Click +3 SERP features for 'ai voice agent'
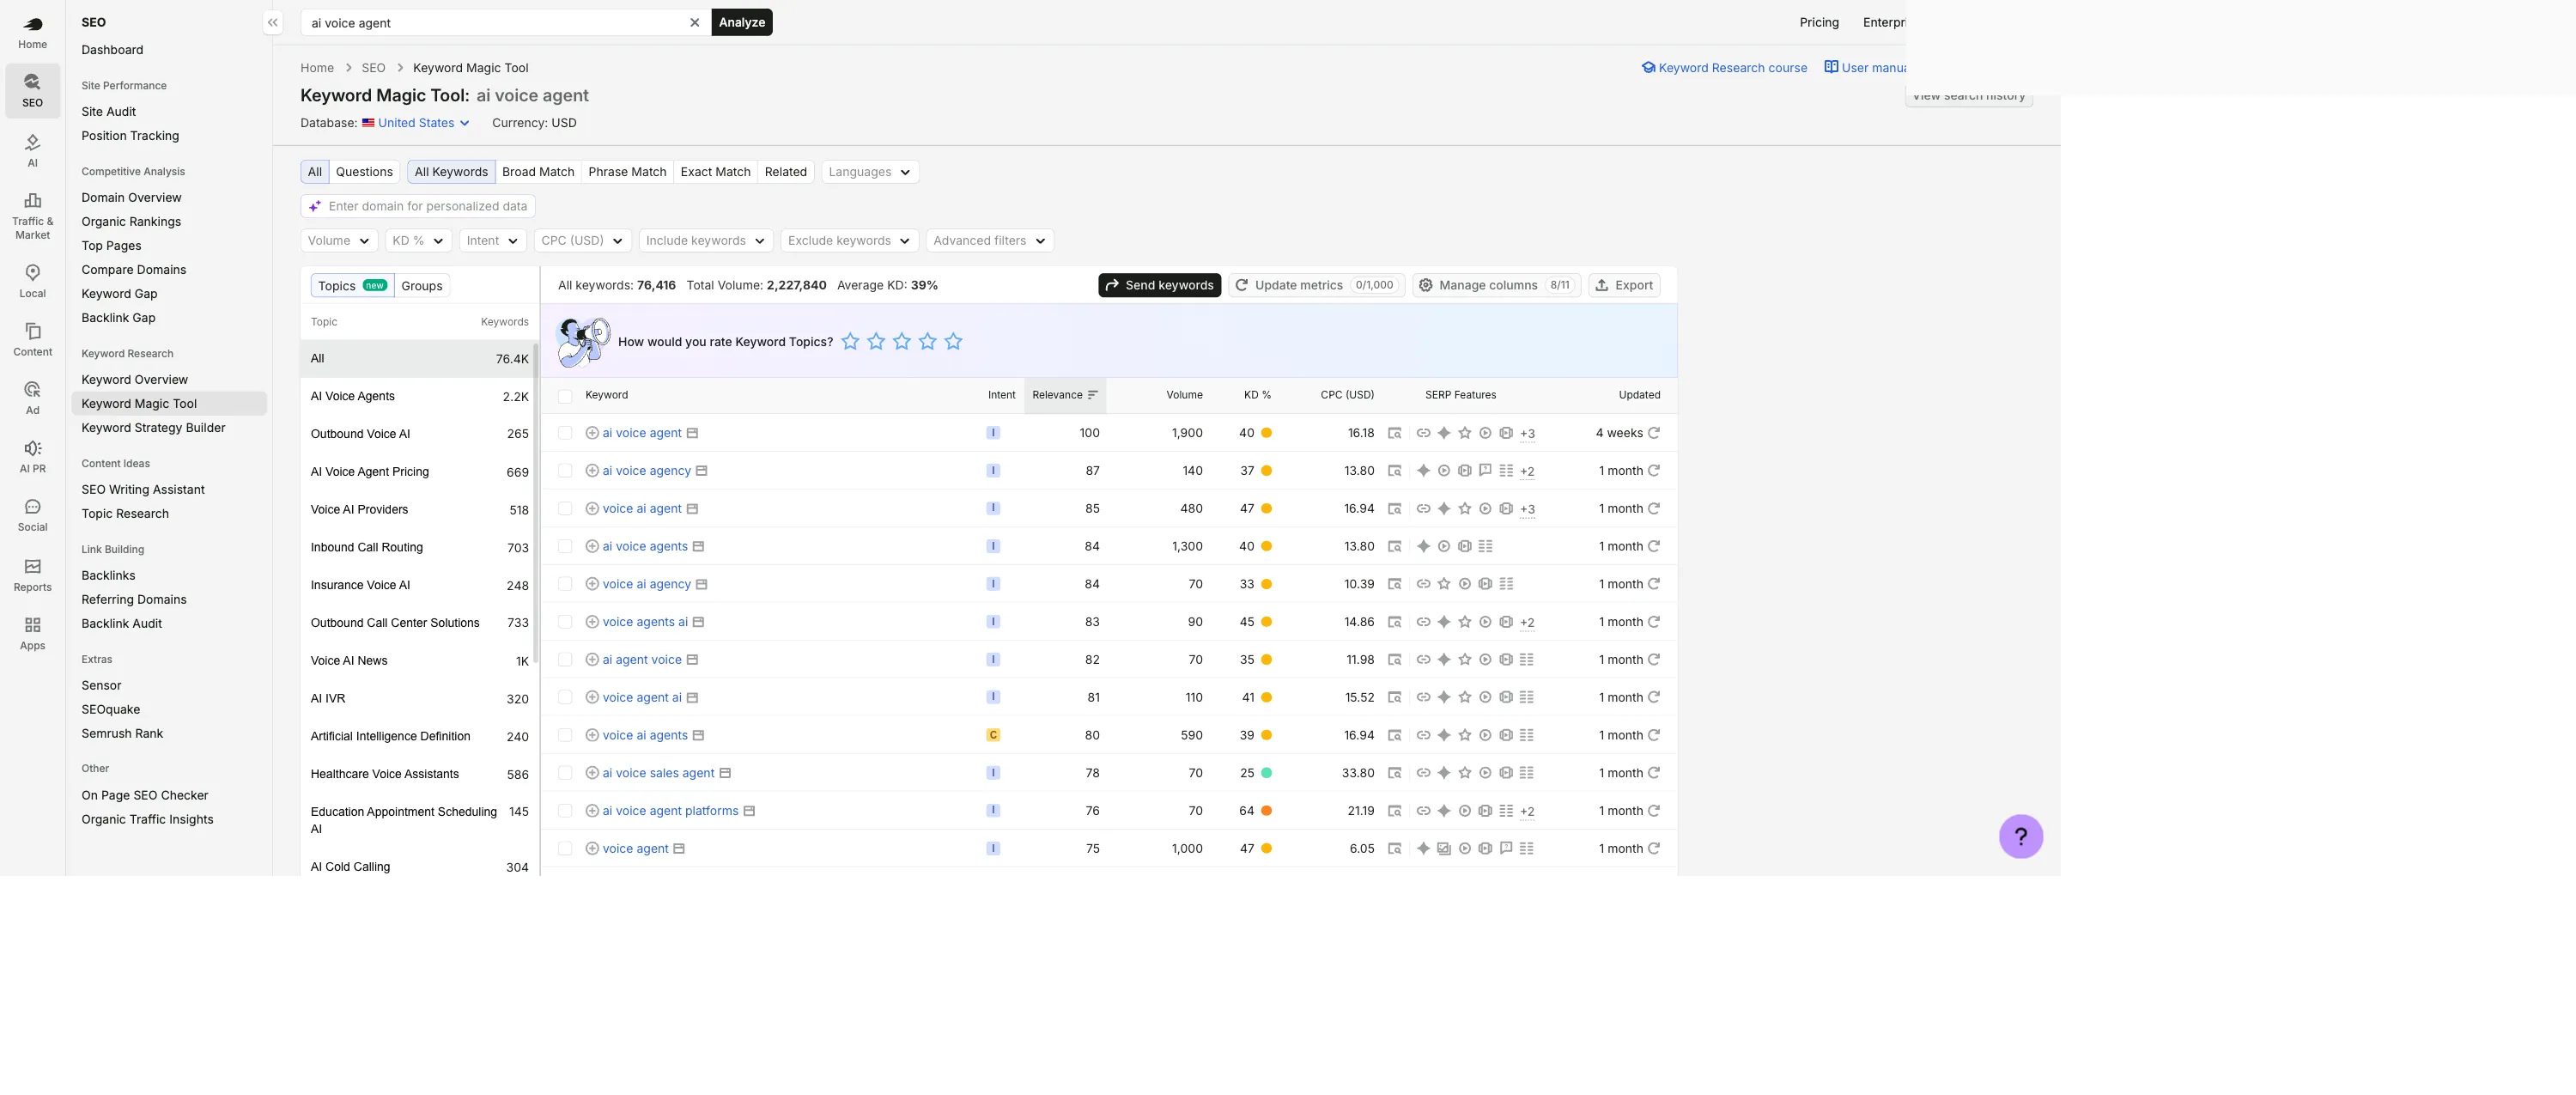The width and height of the screenshot is (2576, 1095). tap(1527, 434)
